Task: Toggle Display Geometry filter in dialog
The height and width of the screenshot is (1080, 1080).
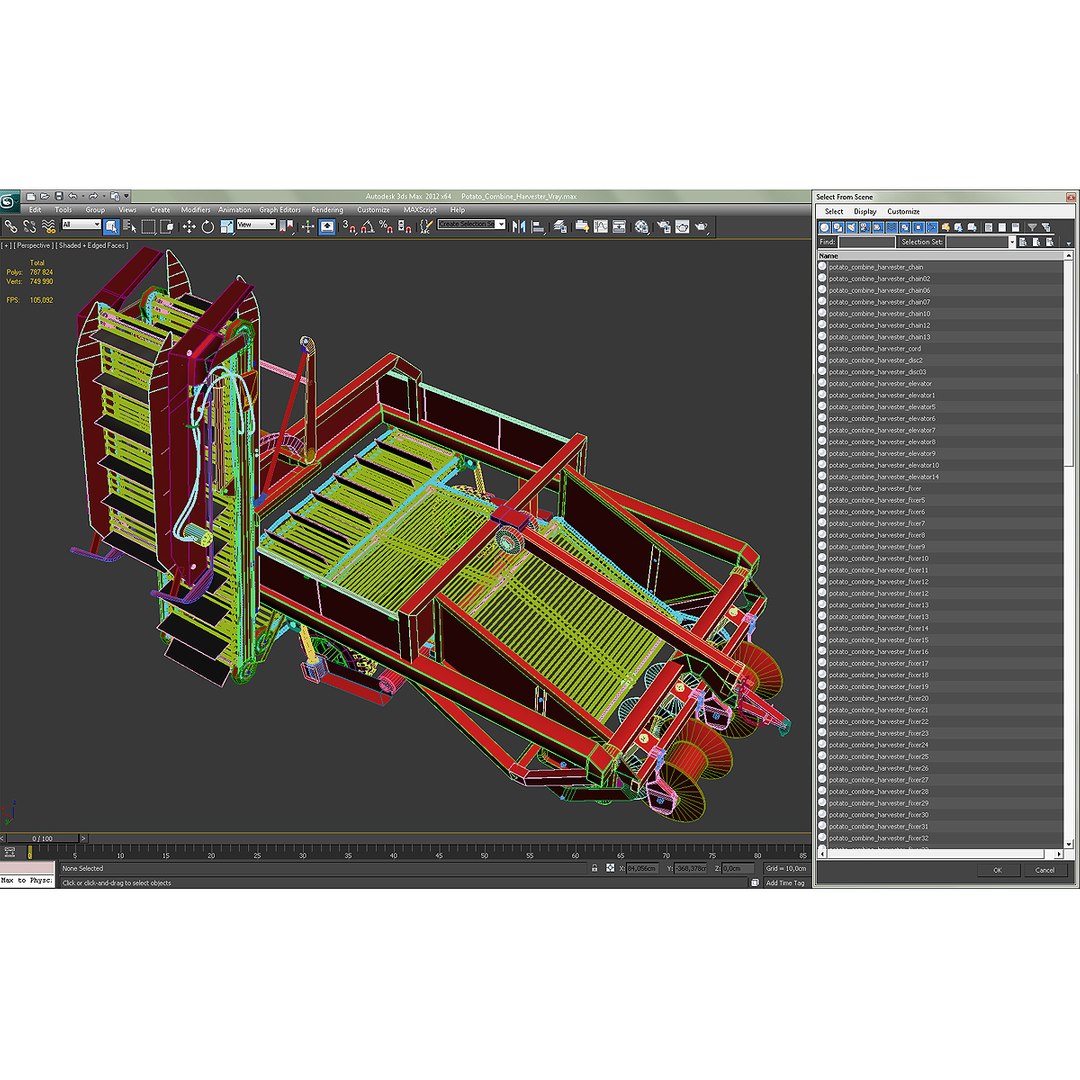Action: coord(824,227)
